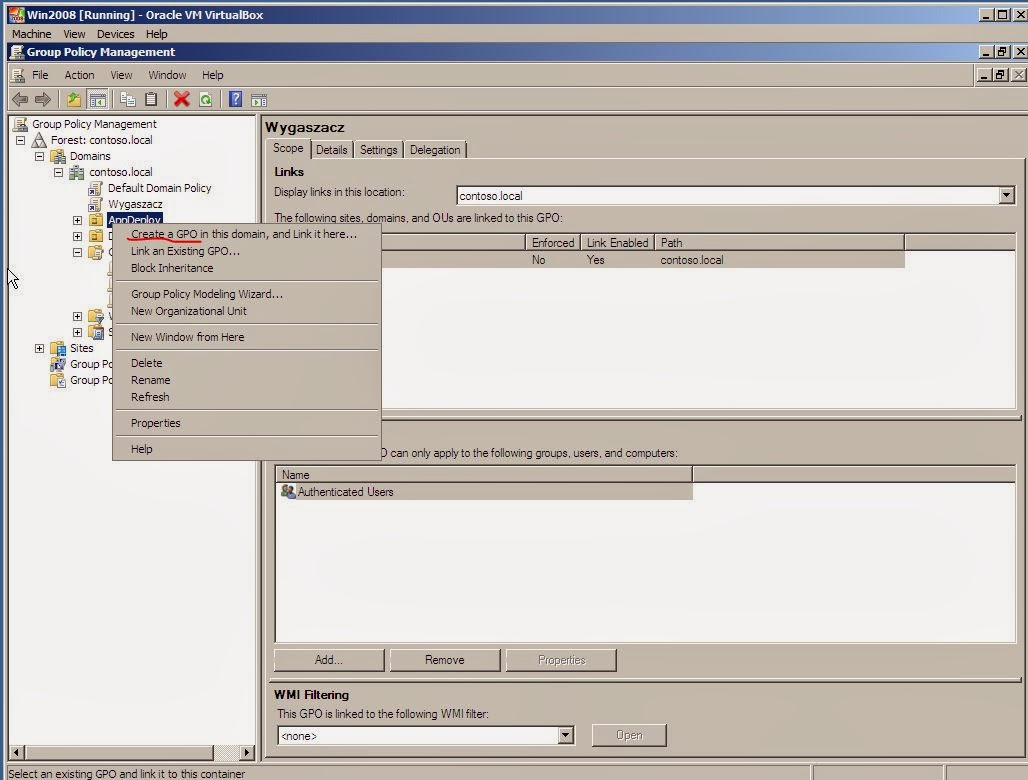Click the Add... button
Viewport: 1028px width, 780px height.
pos(328,660)
